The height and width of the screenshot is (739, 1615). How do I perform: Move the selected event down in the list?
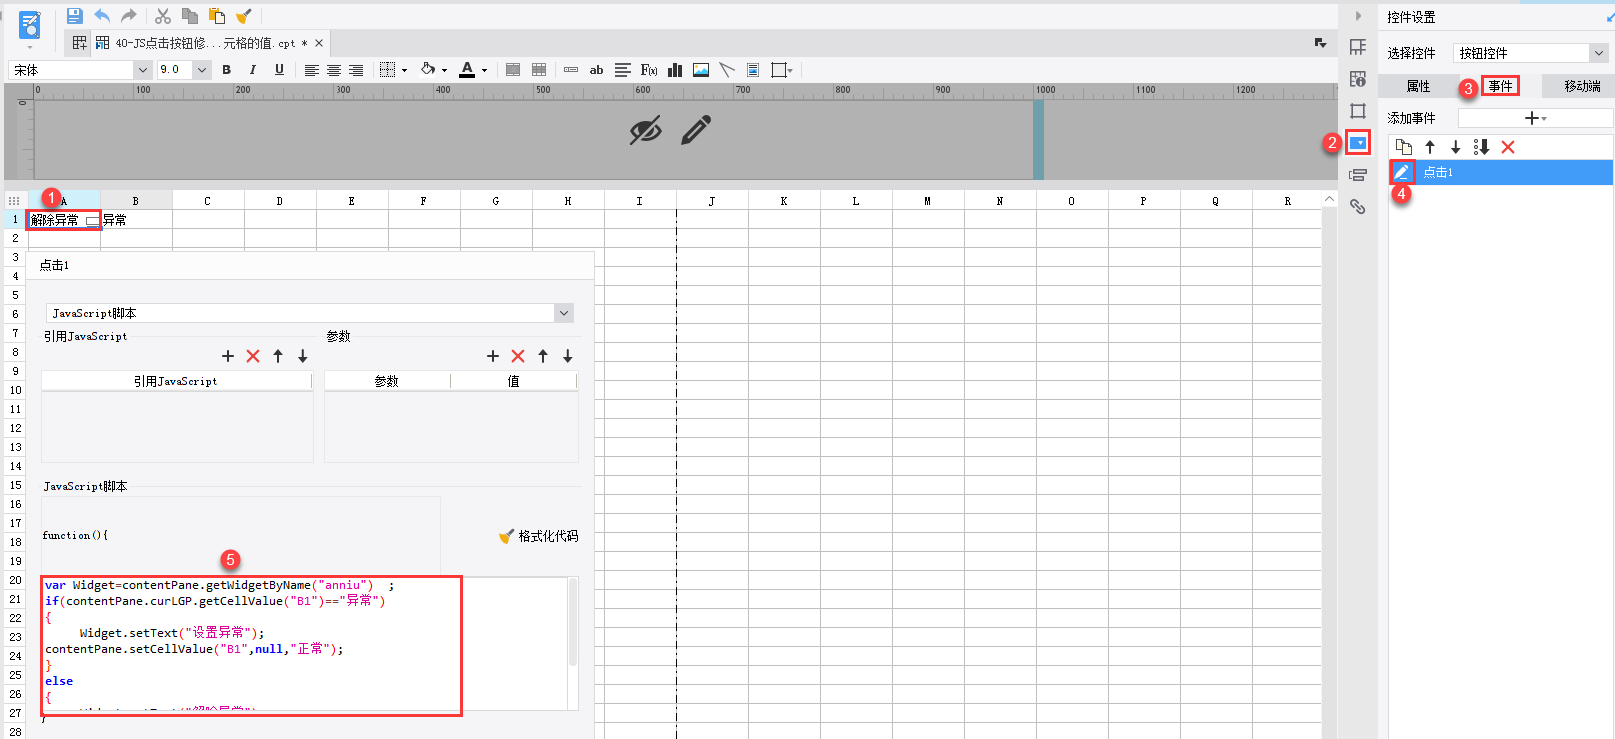point(1456,147)
